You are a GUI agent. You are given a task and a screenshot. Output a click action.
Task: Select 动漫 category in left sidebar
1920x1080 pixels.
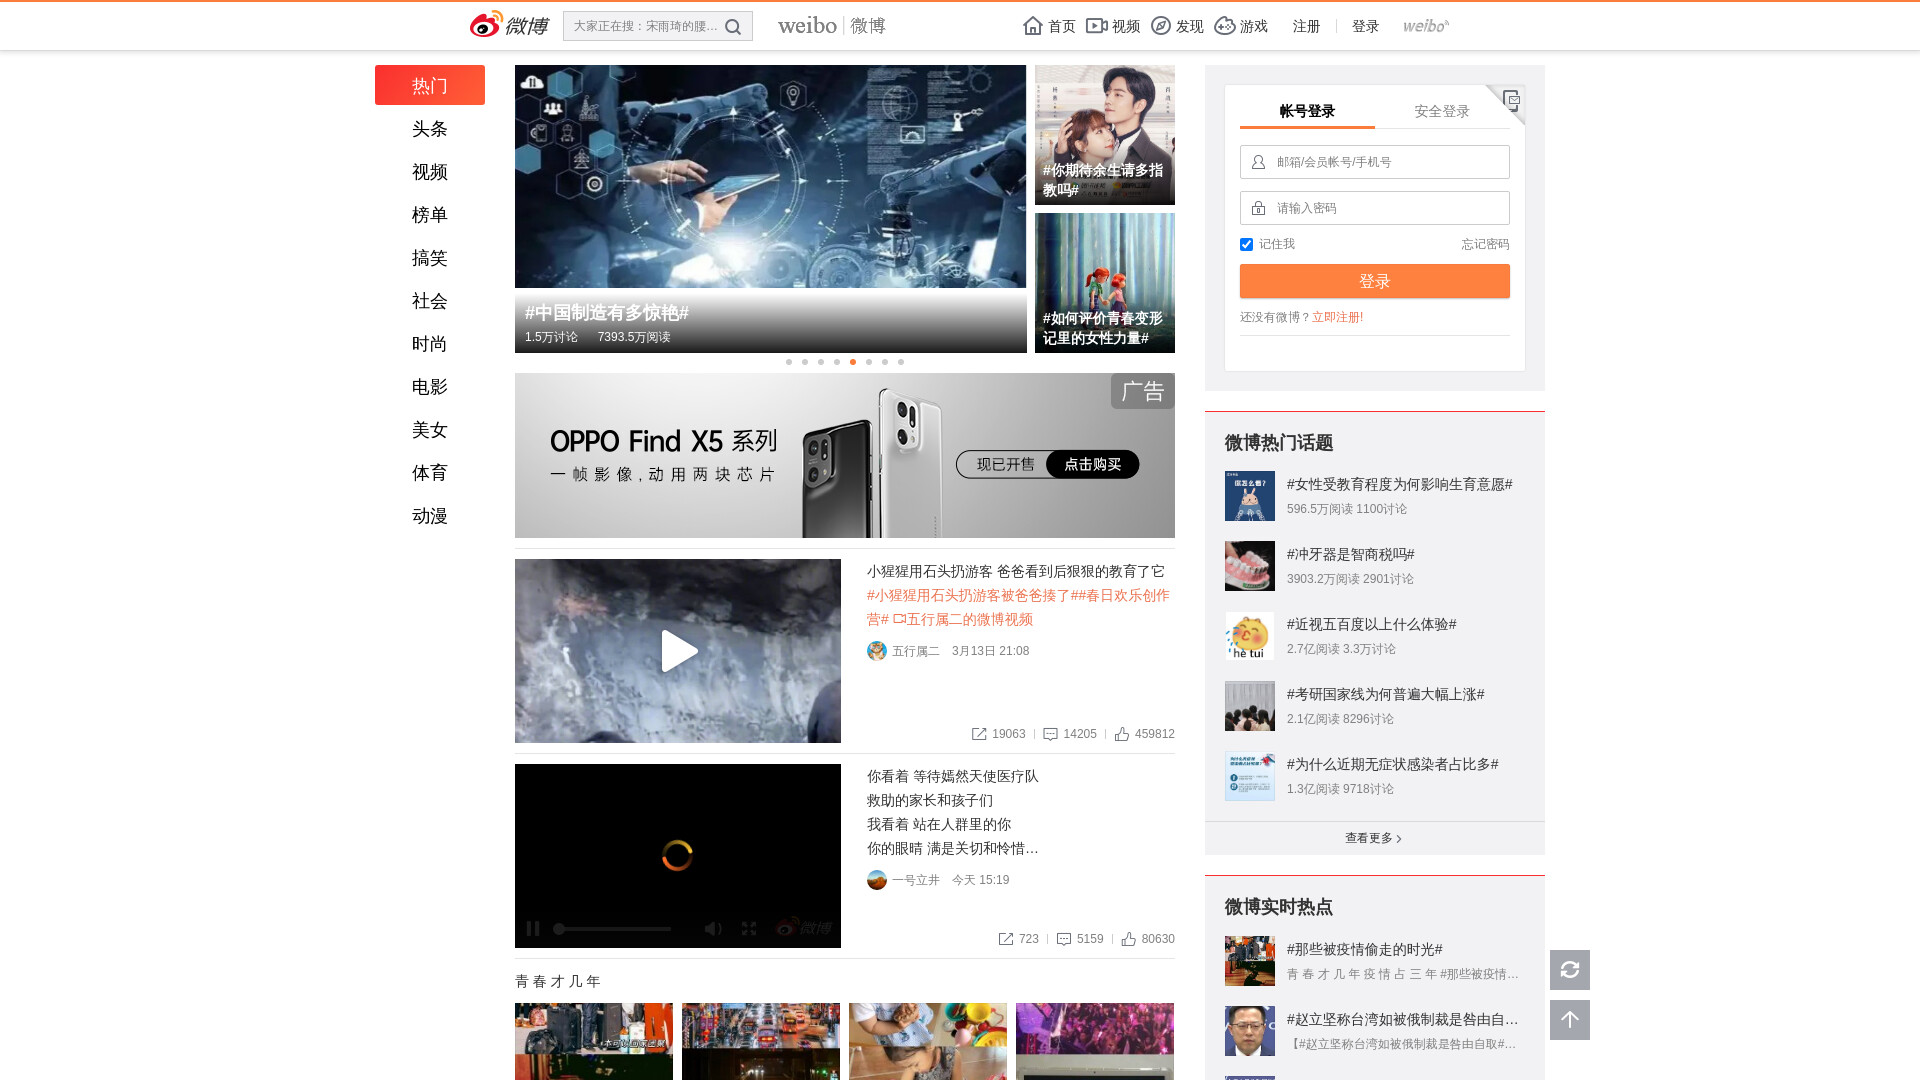(430, 516)
